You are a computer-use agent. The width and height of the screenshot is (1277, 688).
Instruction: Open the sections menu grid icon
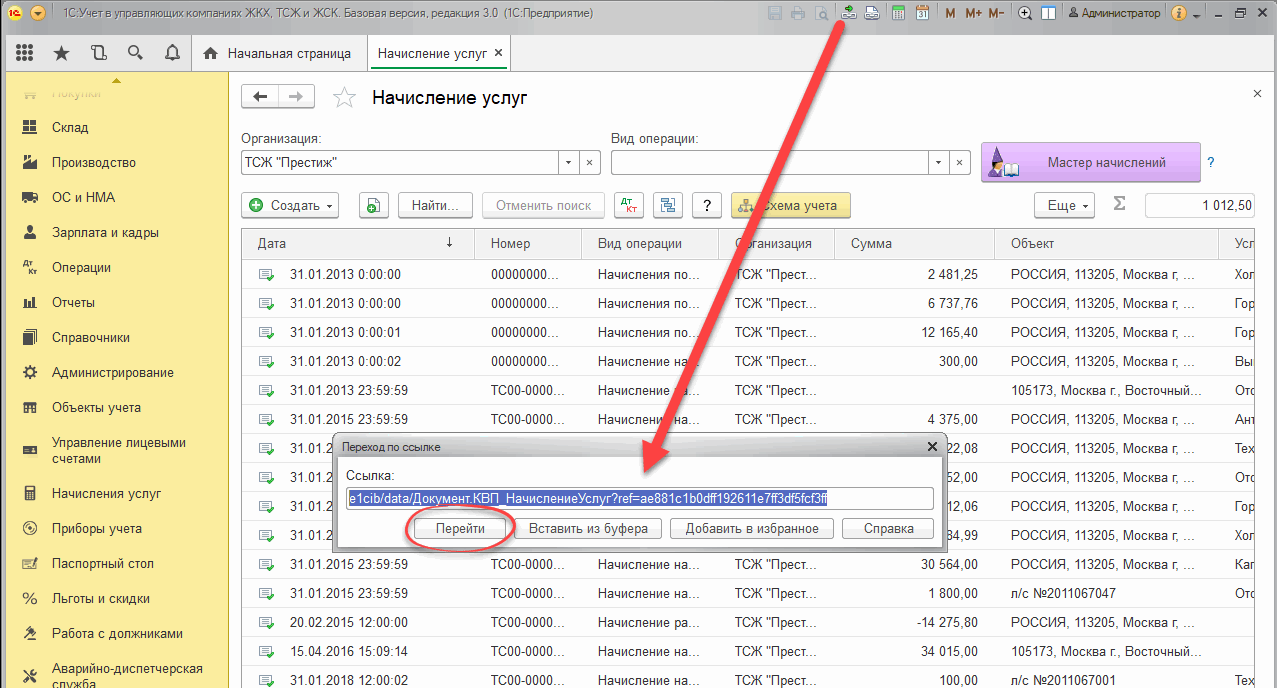(x=25, y=53)
